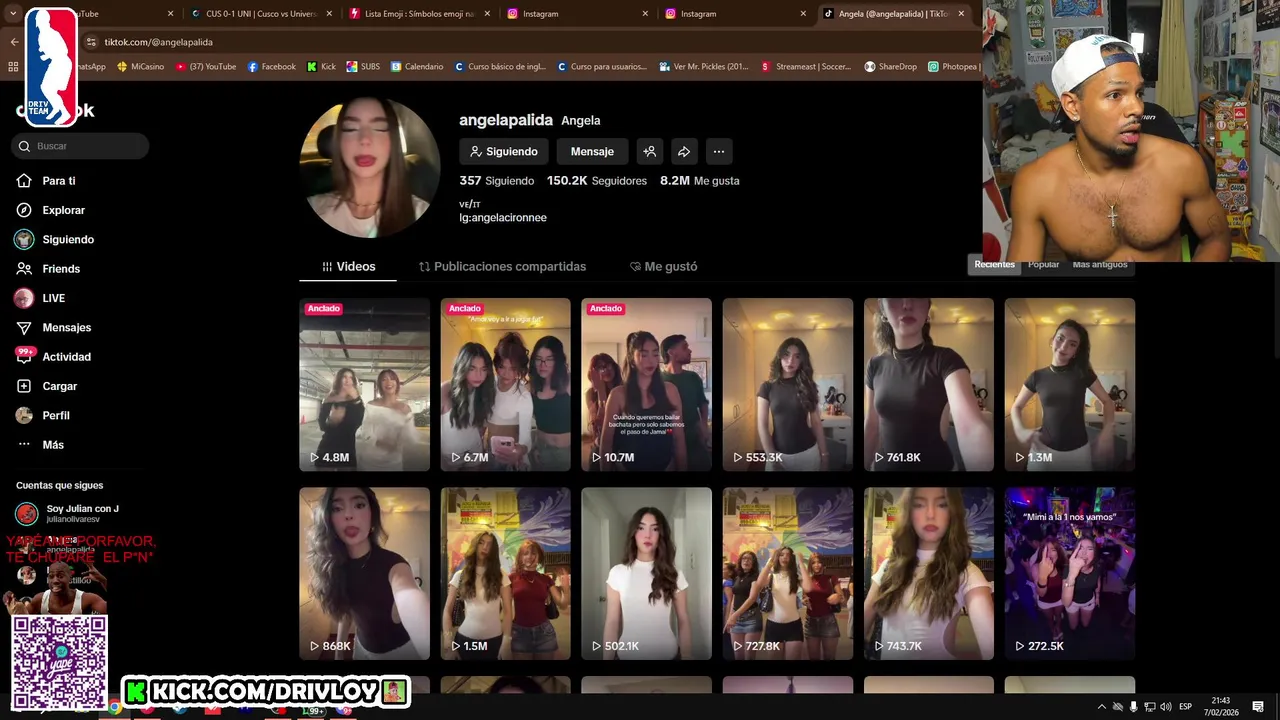1280x720 pixels.
Task: Click the Ig:angelacironnee bio text
Action: [x=503, y=217]
